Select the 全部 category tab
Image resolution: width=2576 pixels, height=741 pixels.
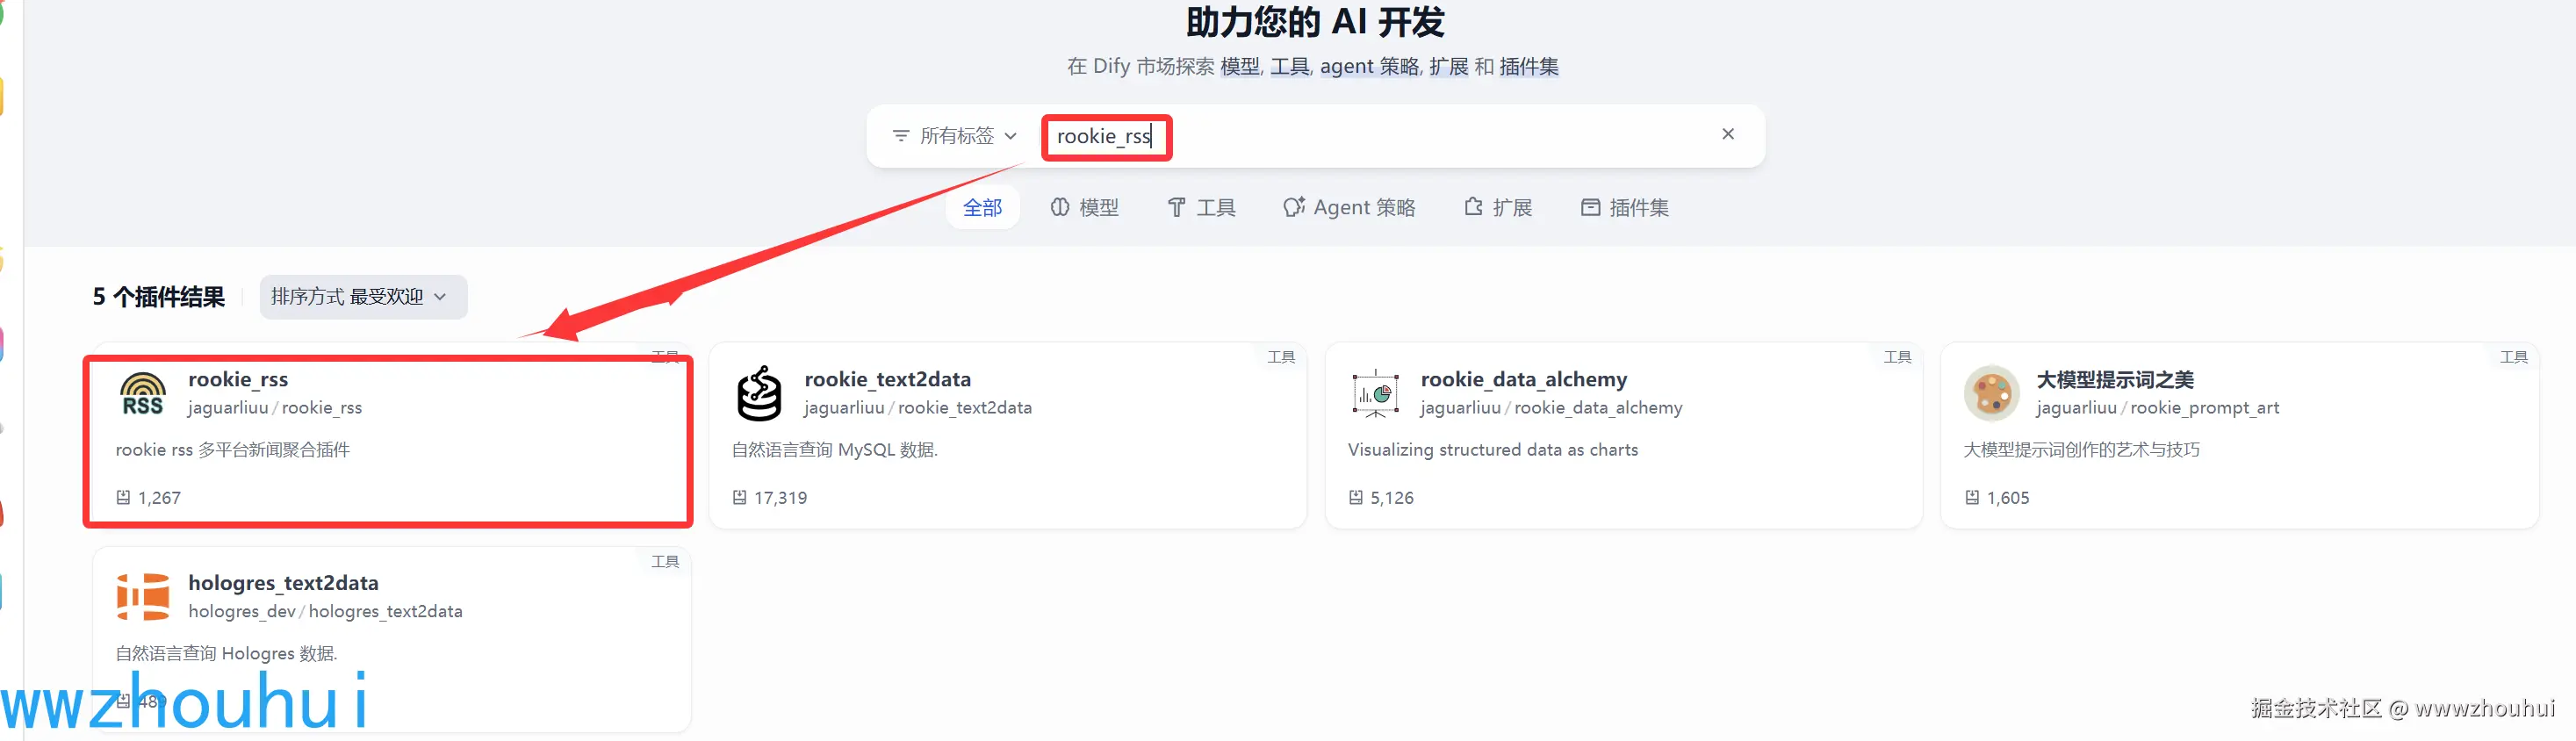(x=982, y=207)
